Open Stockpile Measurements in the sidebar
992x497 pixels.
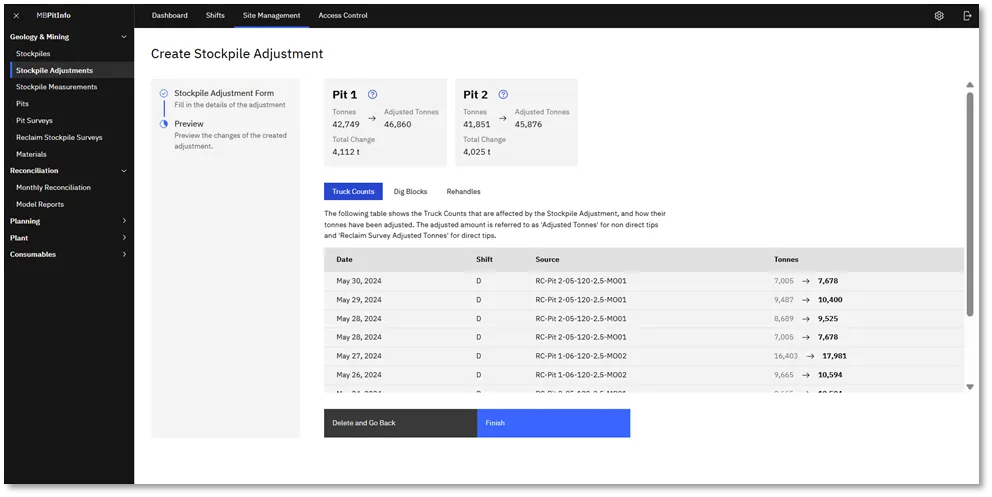point(56,87)
